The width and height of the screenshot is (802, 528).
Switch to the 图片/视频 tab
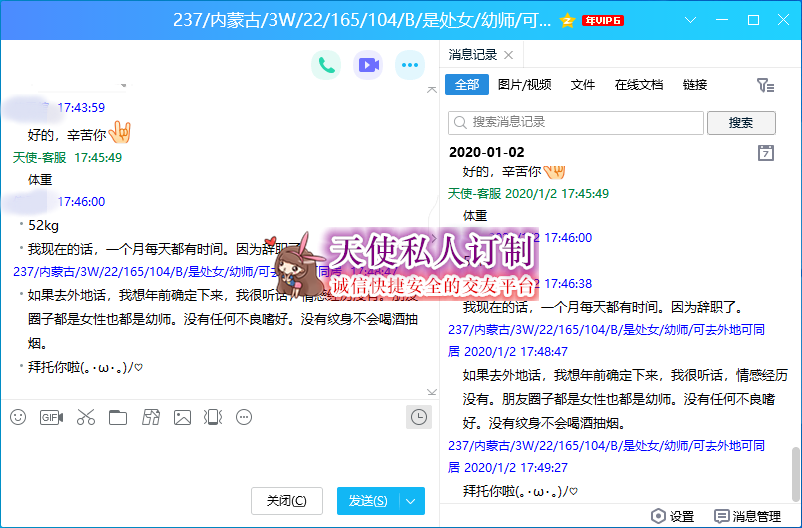click(x=524, y=85)
